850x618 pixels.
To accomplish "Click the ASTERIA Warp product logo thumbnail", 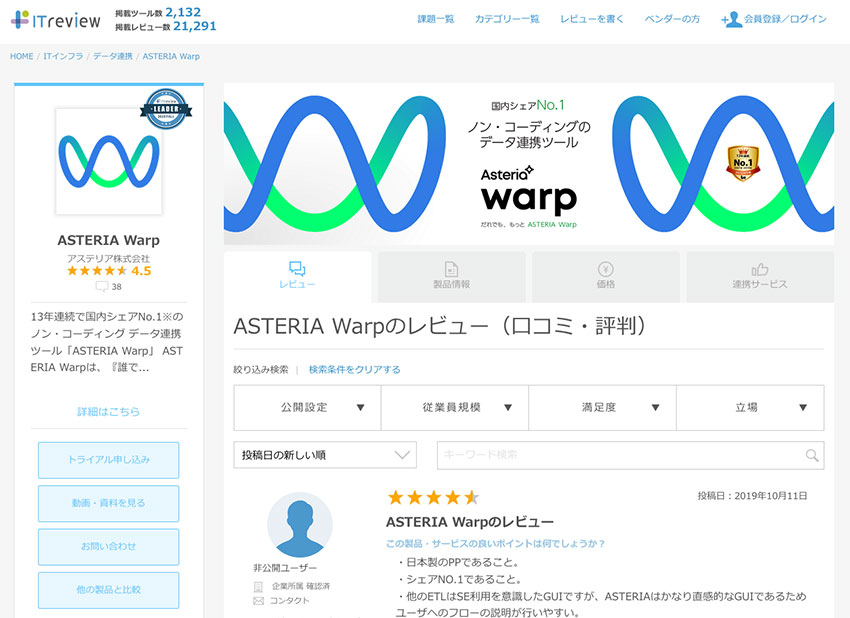I will (x=109, y=162).
